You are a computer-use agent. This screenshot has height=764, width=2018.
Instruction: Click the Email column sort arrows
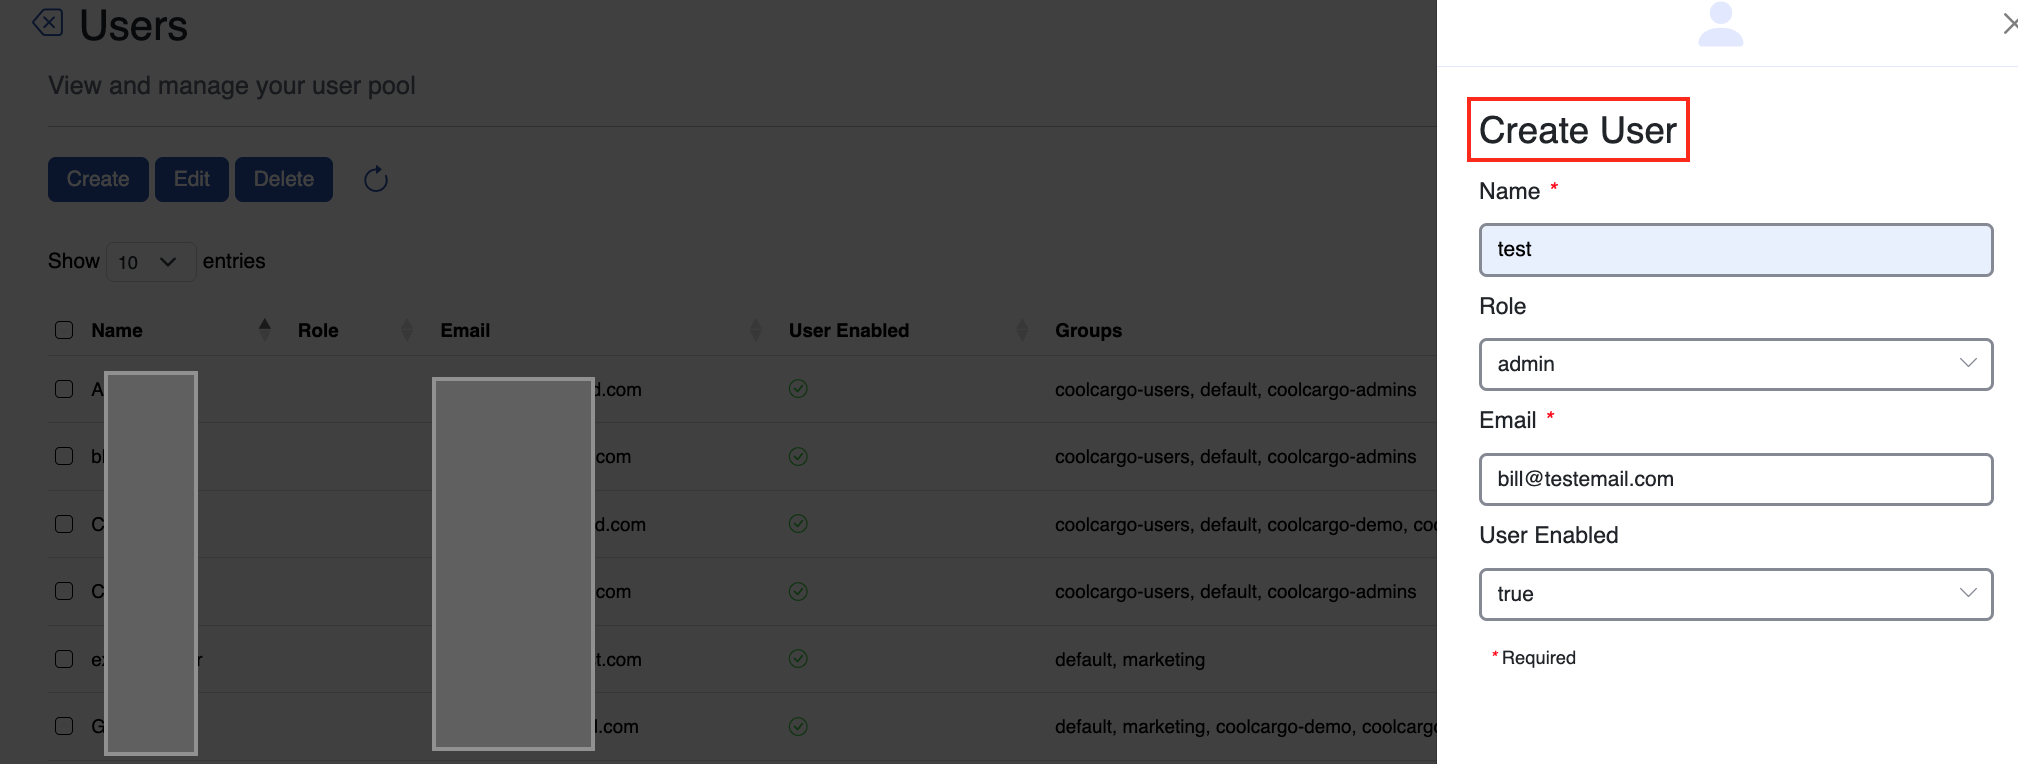755,329
